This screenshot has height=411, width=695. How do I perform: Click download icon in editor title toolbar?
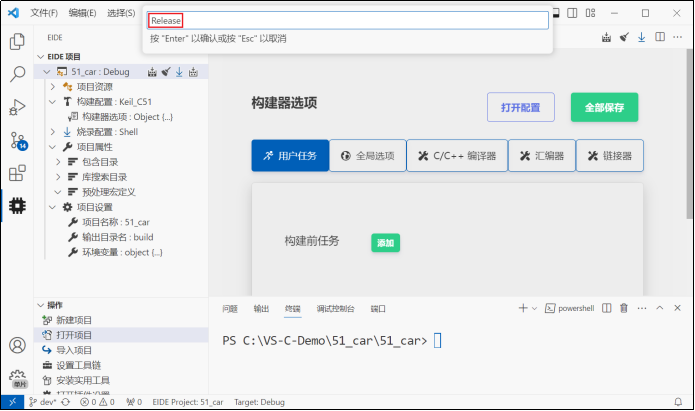click(x=641, y=37)
